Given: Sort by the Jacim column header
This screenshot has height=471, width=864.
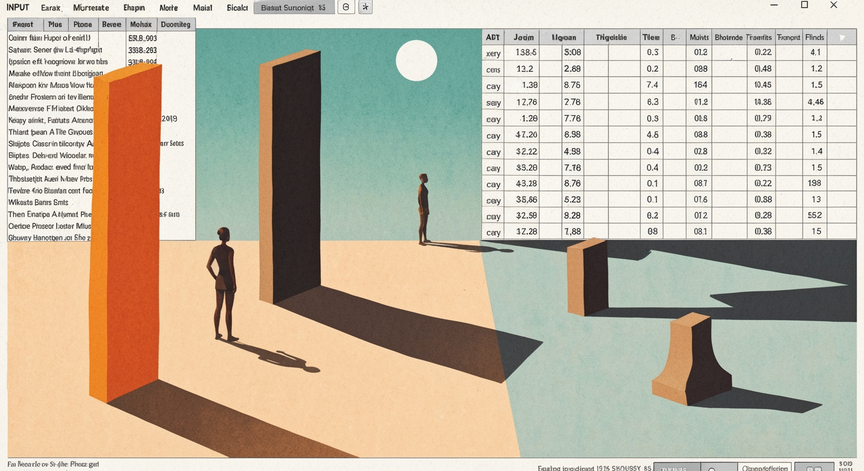Looking at the screenshot, I should (523, 37).
